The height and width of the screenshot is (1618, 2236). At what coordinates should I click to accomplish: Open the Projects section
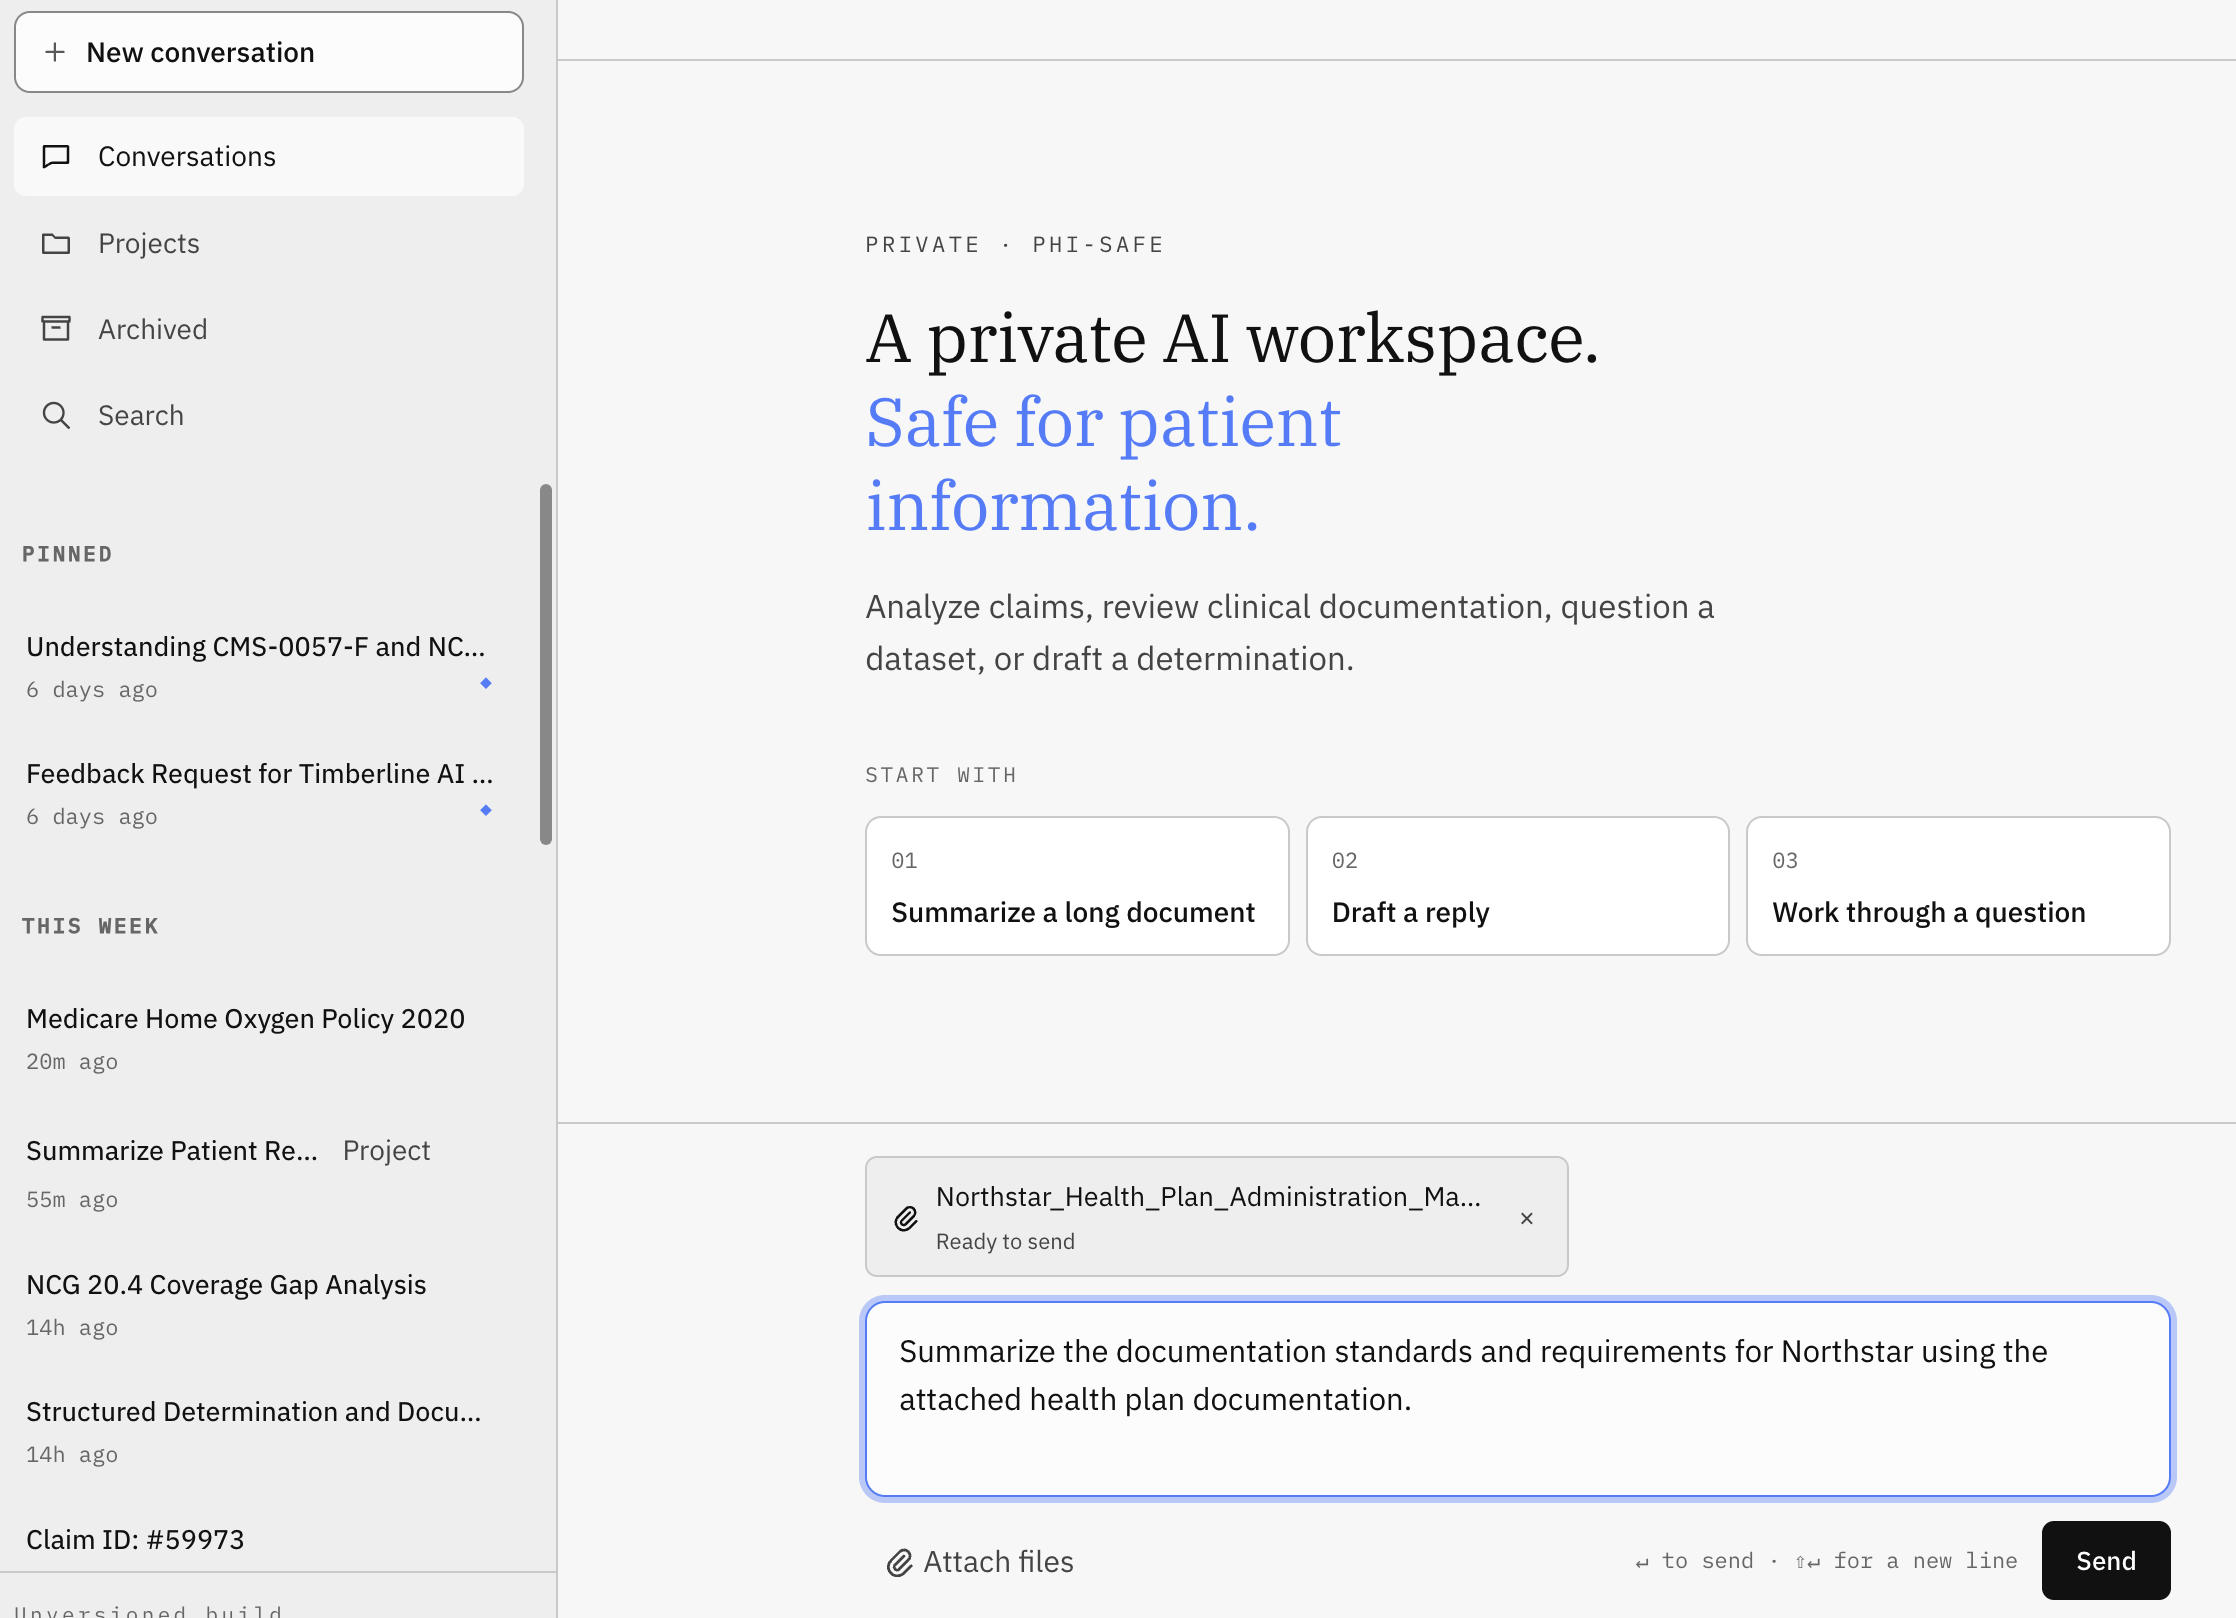pyautogui.click(x=269, y=243)
